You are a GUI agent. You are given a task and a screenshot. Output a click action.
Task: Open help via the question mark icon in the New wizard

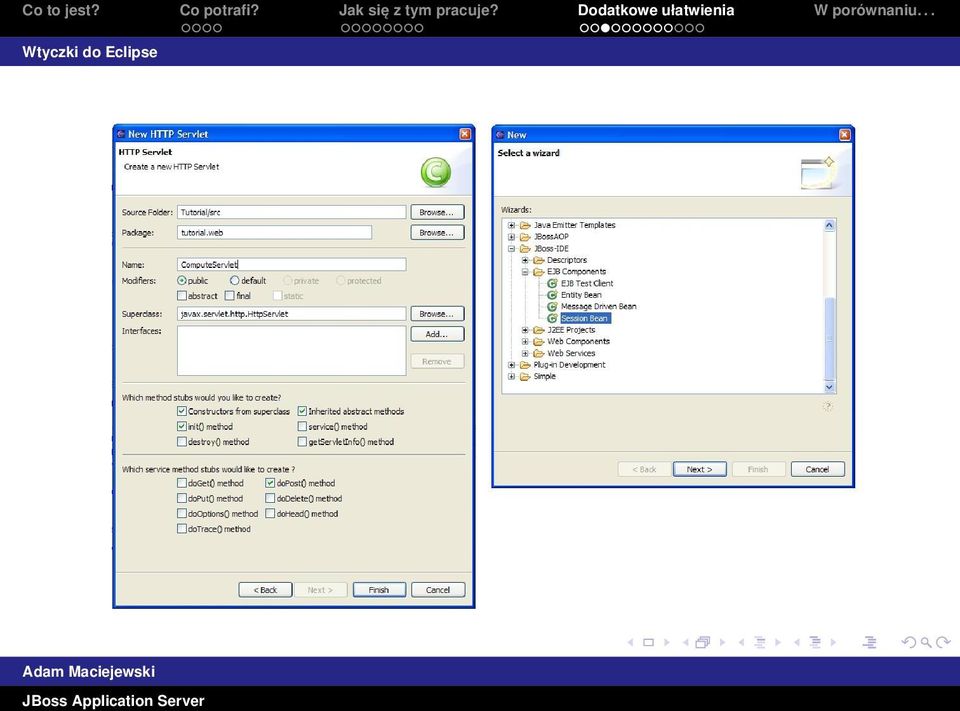click(827, 406)
